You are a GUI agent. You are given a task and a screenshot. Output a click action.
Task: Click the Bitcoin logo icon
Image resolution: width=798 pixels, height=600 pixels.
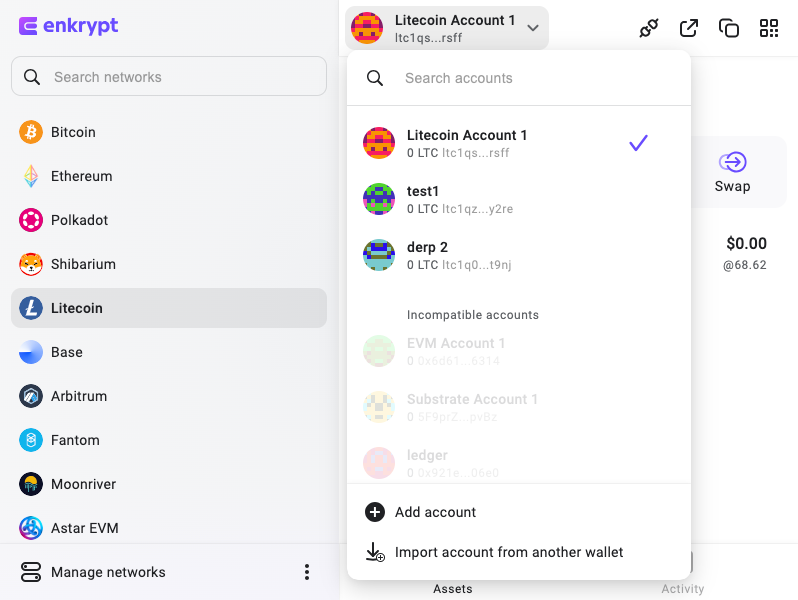tap(31, 132)
